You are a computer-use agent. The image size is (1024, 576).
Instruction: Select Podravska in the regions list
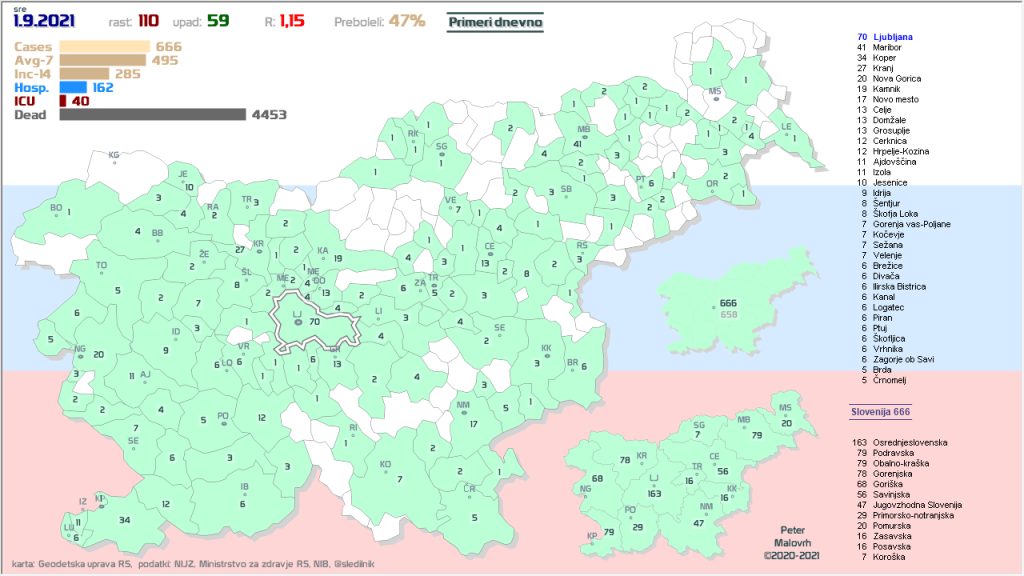click(x=895, y=453)
